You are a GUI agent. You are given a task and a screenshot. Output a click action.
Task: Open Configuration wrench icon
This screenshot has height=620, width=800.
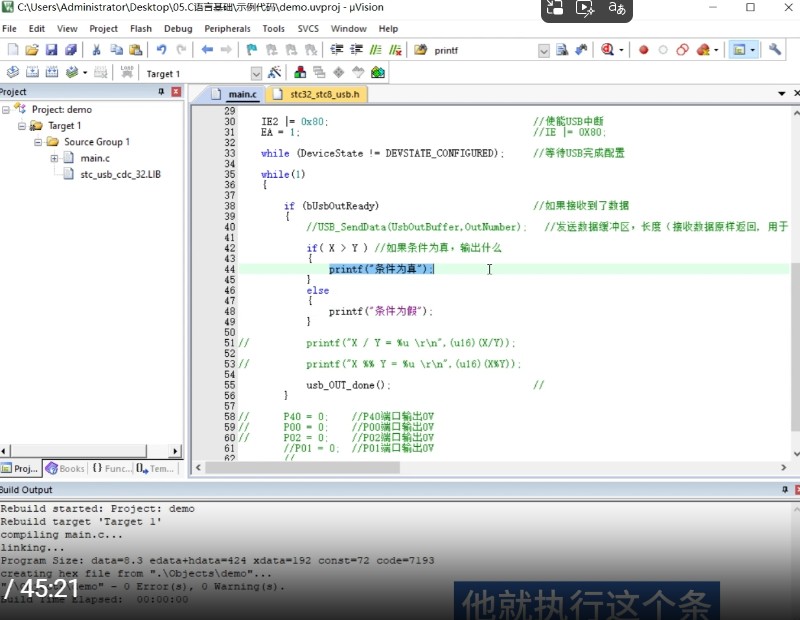pos(774,50)
